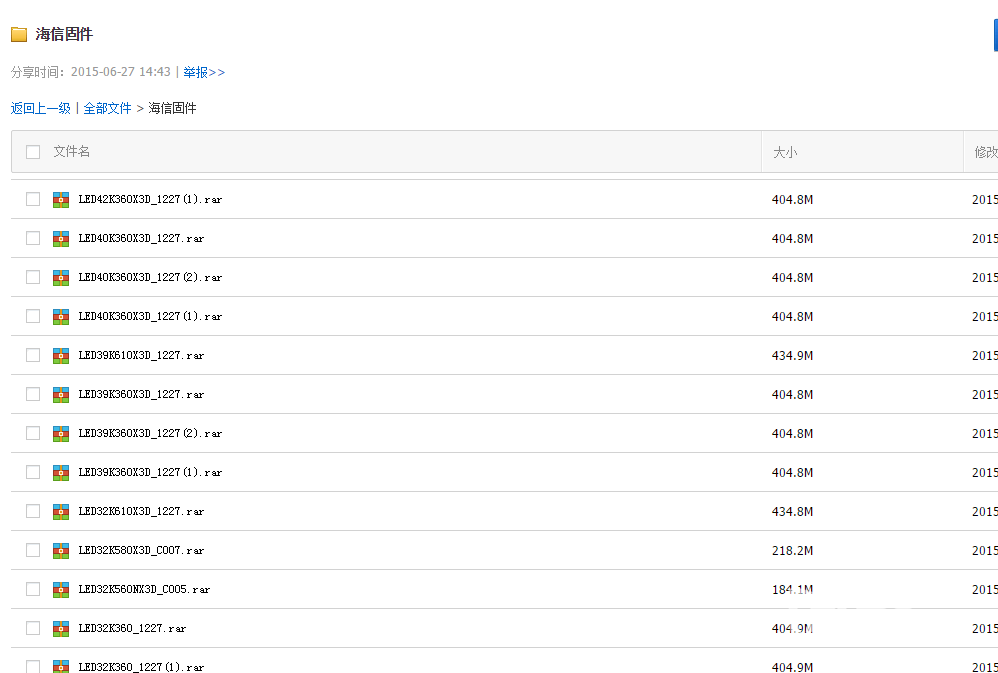Click the rar icon for LED40K360X3D_1227.rar
The image size is (998, 673).
point(61,238)
